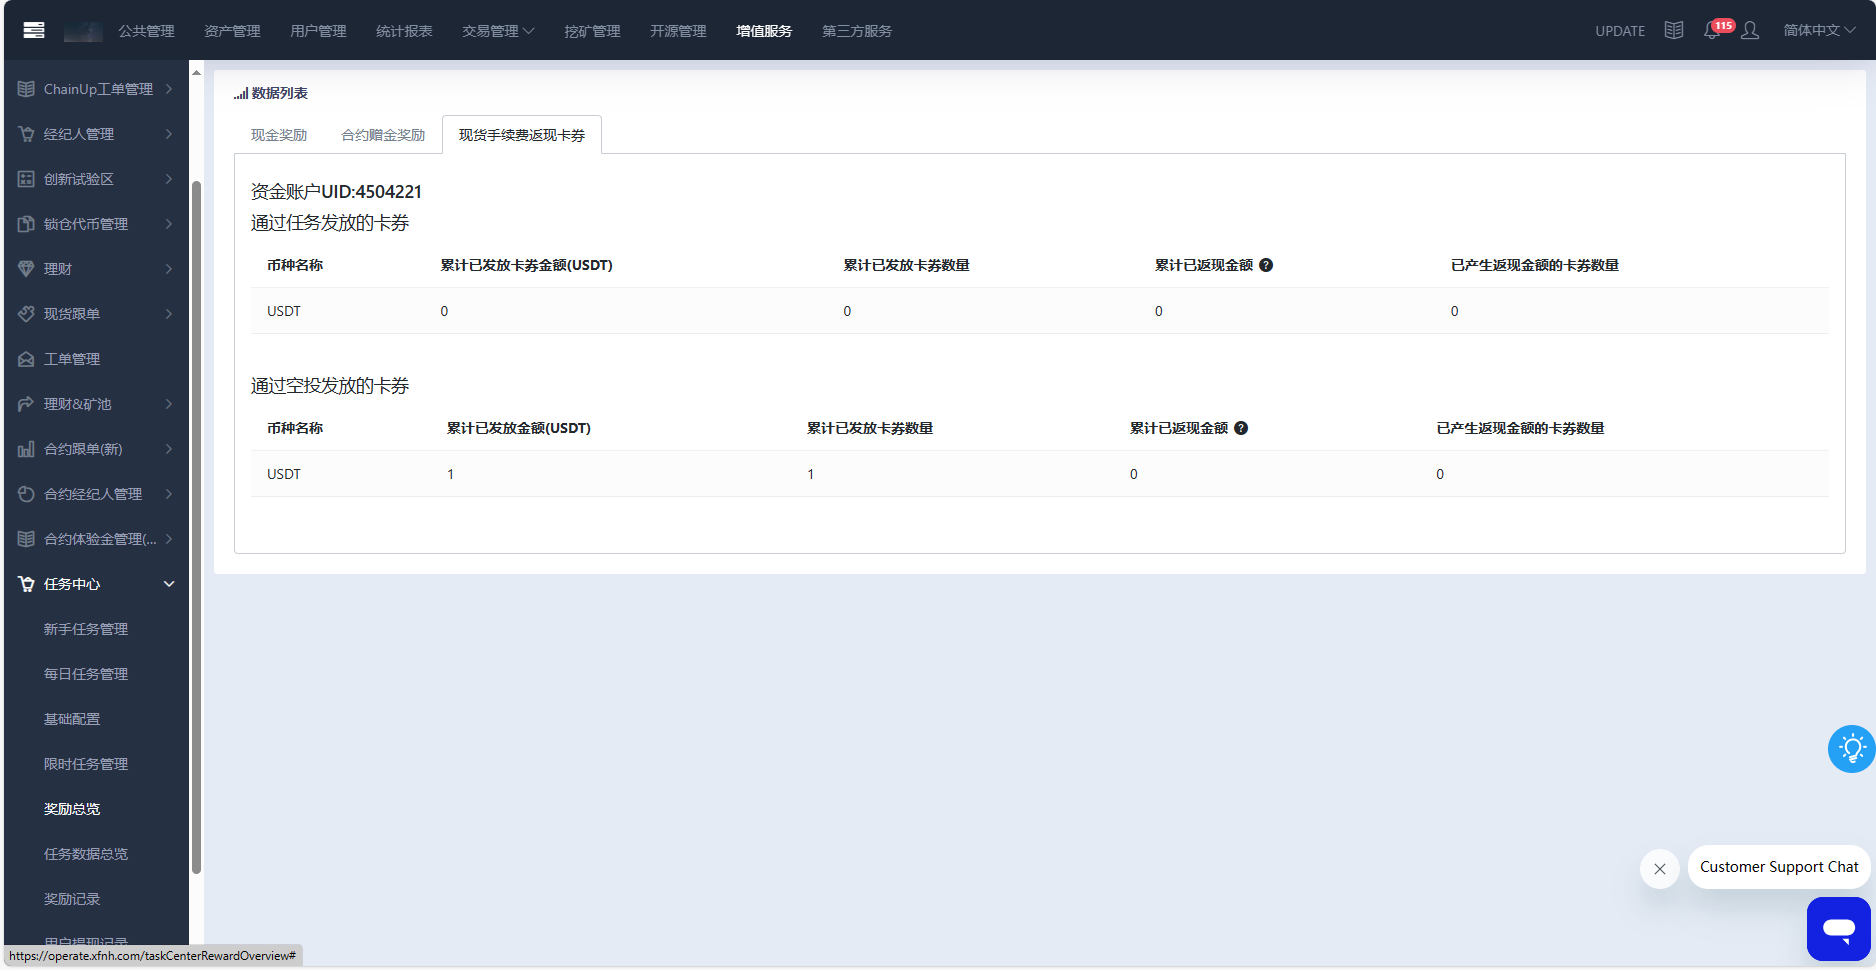Click the lightbulb tips floating button

1851,748
